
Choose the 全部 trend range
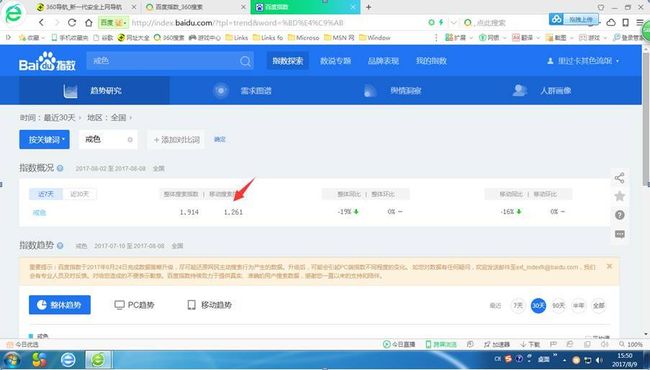click(x=599, y=306)
